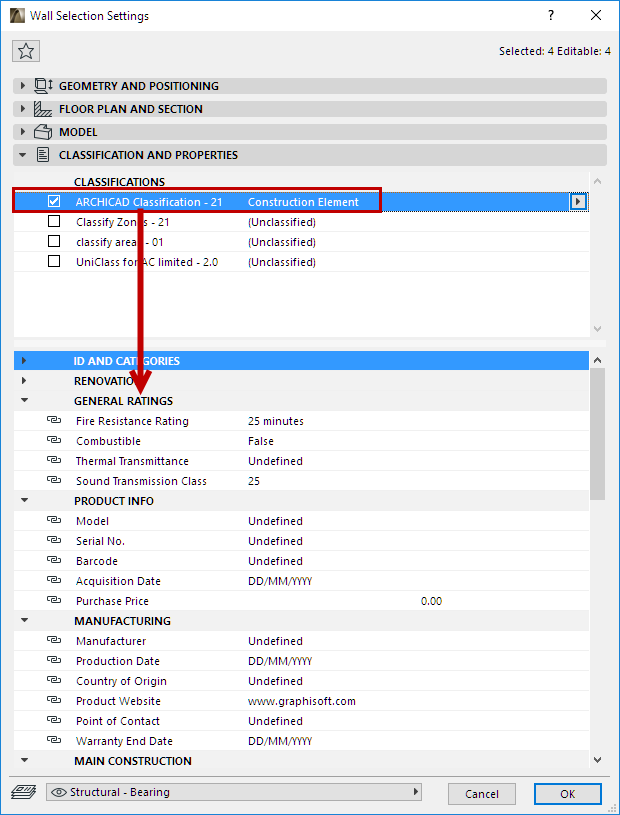Click the Favorites star icon
620x815 pixels.
pos(26,51)
